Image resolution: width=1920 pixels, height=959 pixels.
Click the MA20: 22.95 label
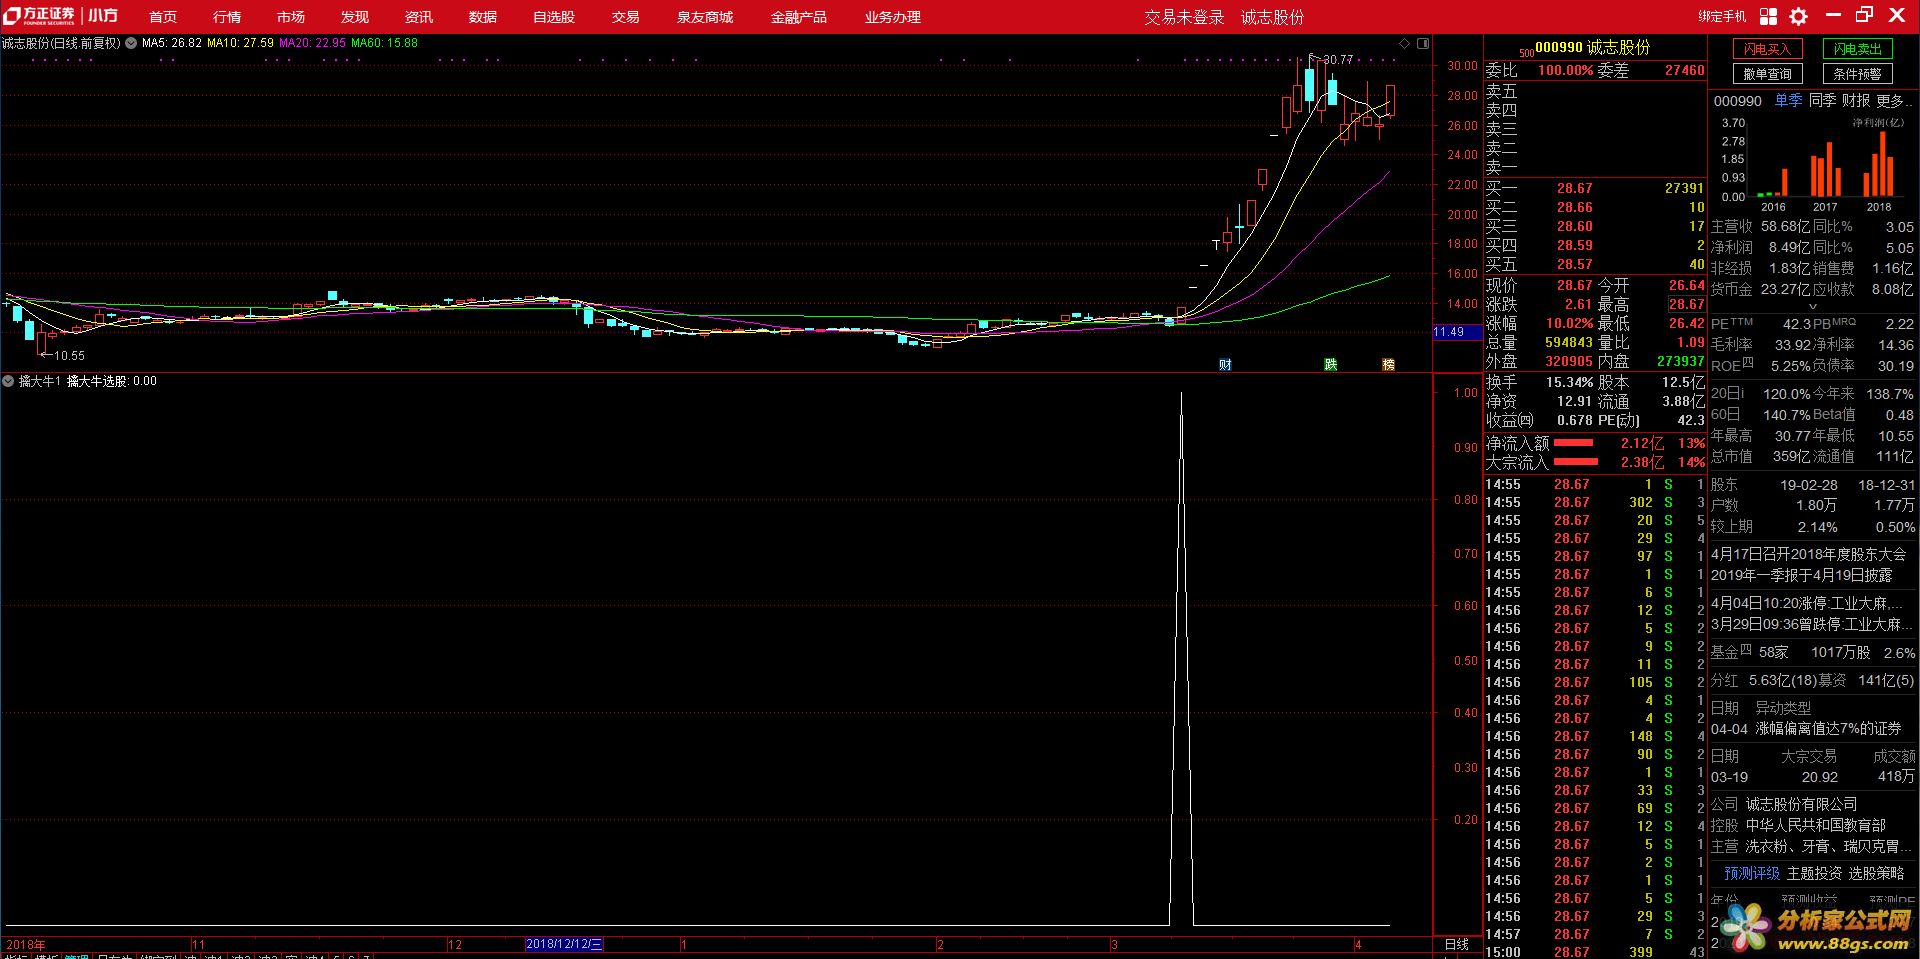click(x=313, y=43)
